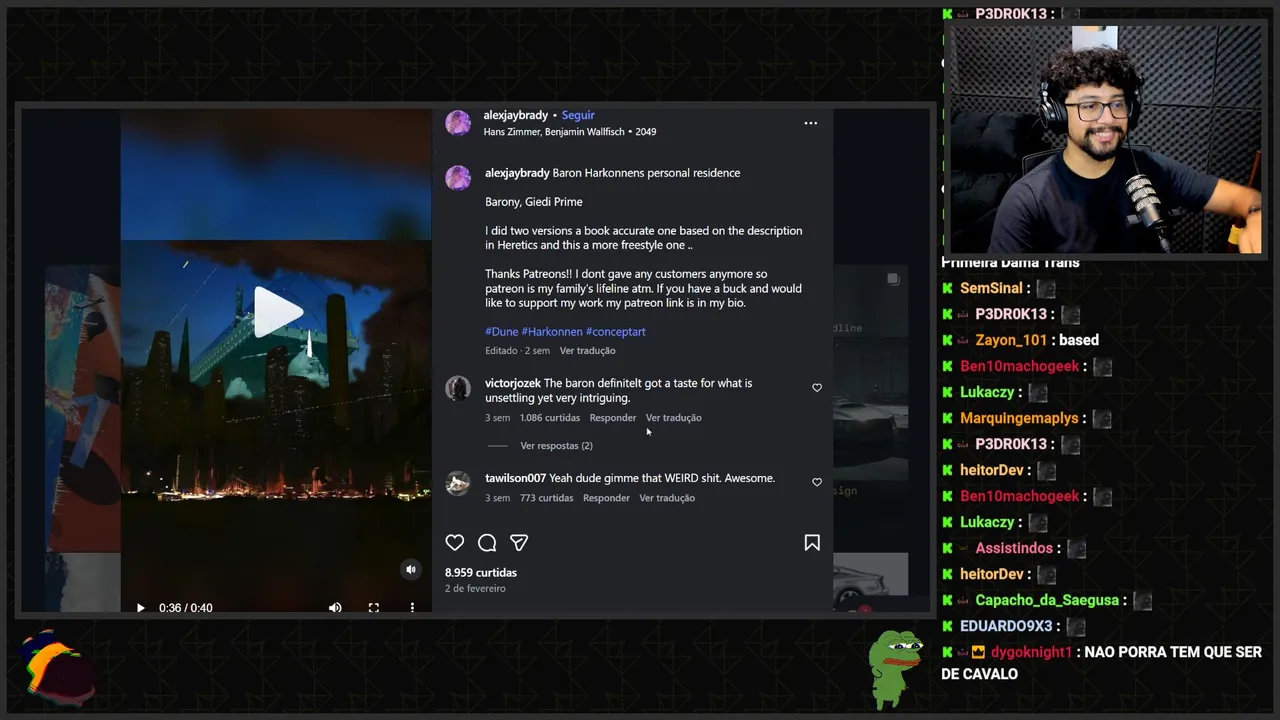
Task: Open the #Harkonnen hashtag
Action: (551, 332)
